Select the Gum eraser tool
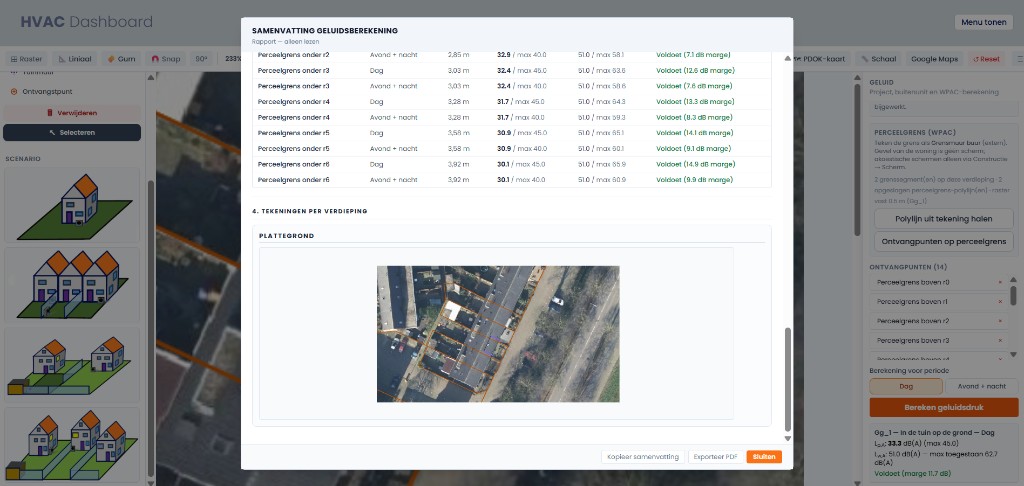Image resolution: width=1024 pixels, height=486 pixels. [x=121, y=59]
